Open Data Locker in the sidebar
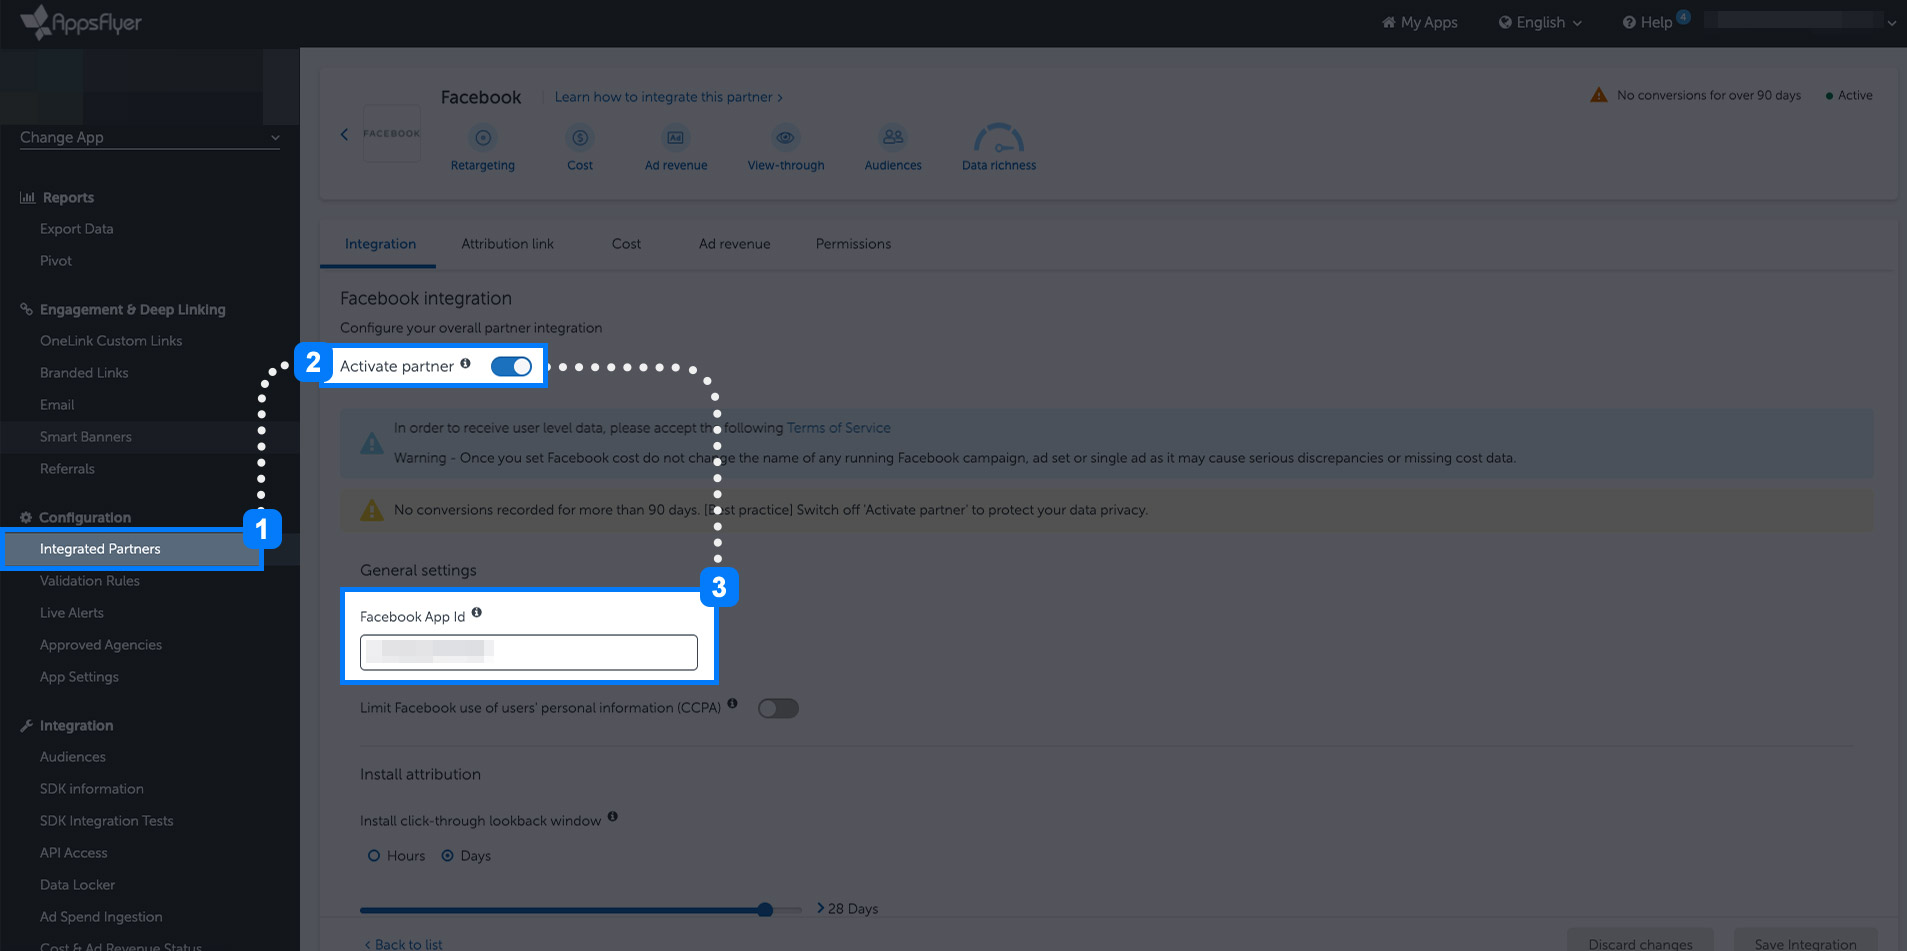This screenshot has height=951, width=1907. tap(77, 885)
